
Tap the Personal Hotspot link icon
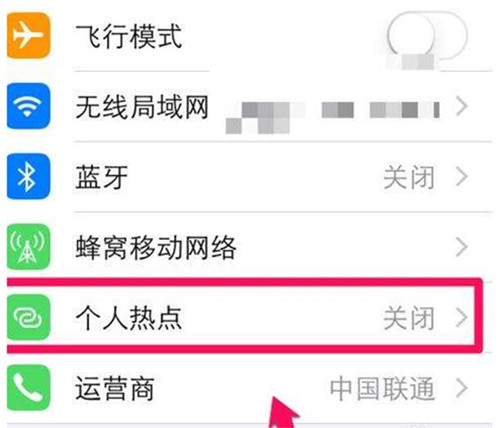[29, 317]
